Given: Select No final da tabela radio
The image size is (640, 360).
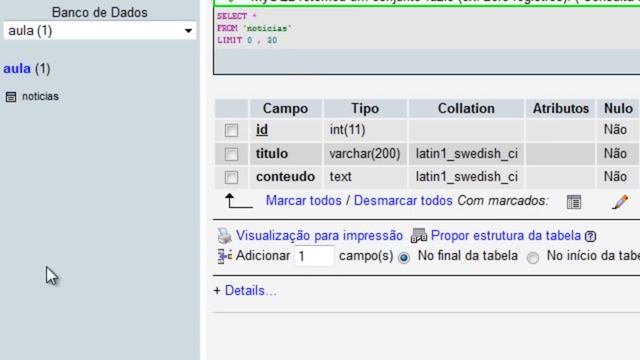Looking at the screenshot, I should coord(404,258).
